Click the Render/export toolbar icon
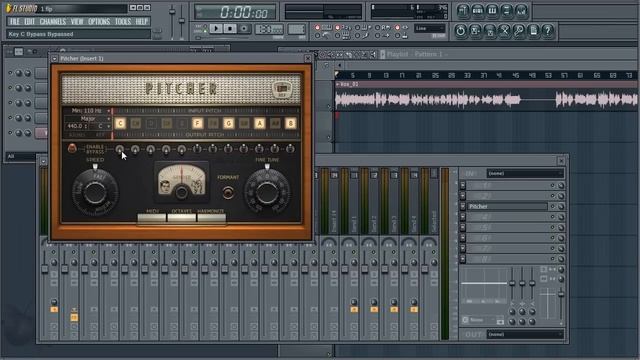 click(x=490, y=31)
